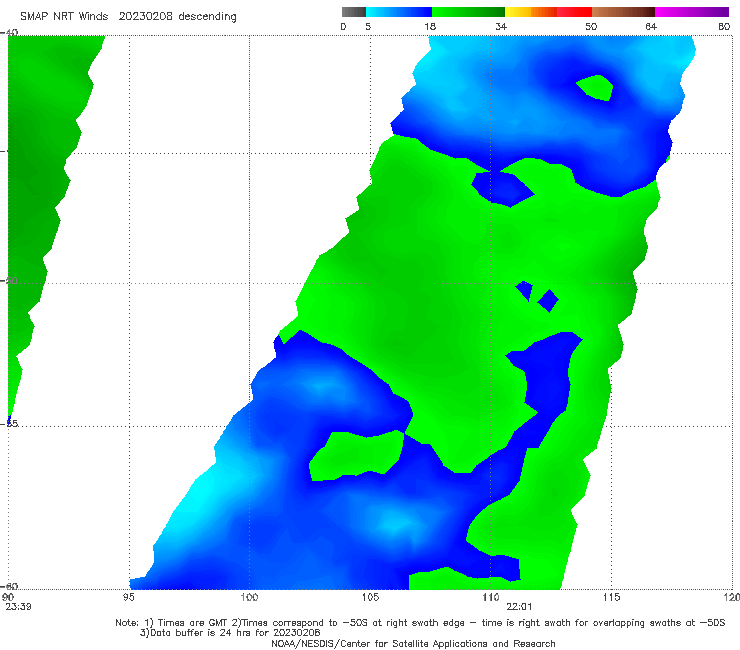
Task: Select the date '20230208' in the title
Action: point(146,17)
